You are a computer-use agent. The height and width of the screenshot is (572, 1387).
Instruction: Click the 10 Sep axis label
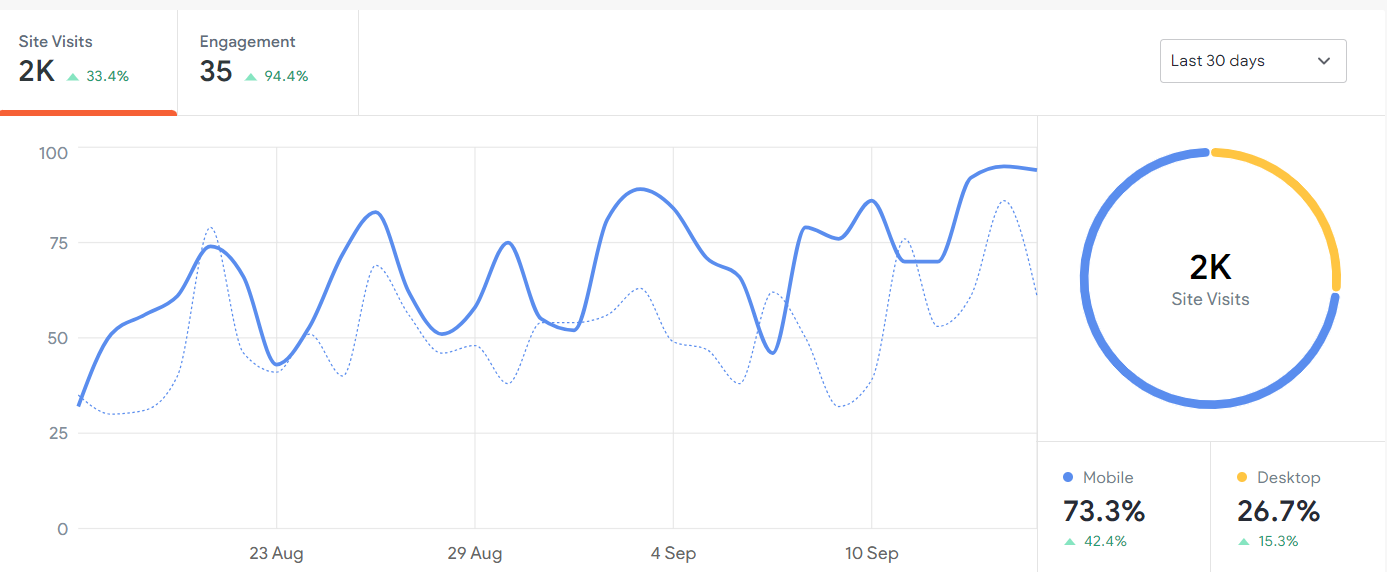coord(871,553)
